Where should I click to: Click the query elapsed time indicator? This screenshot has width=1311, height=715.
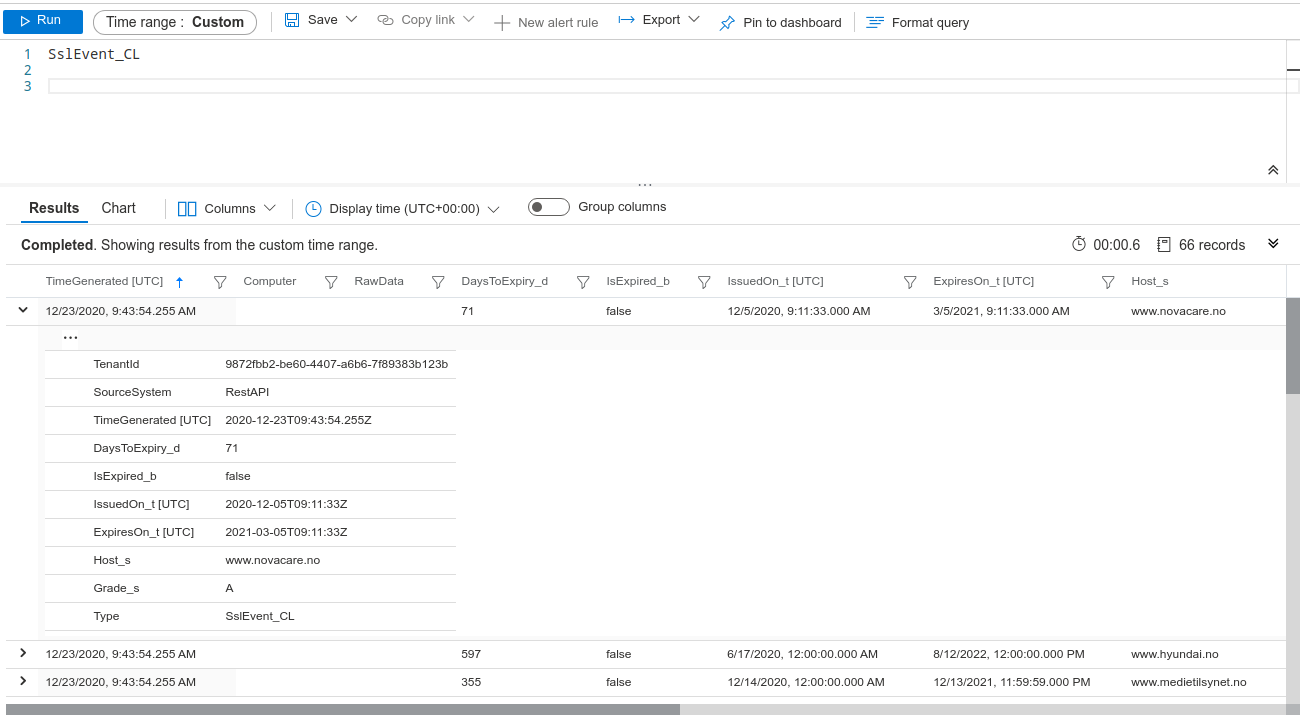click(1102, 244)
